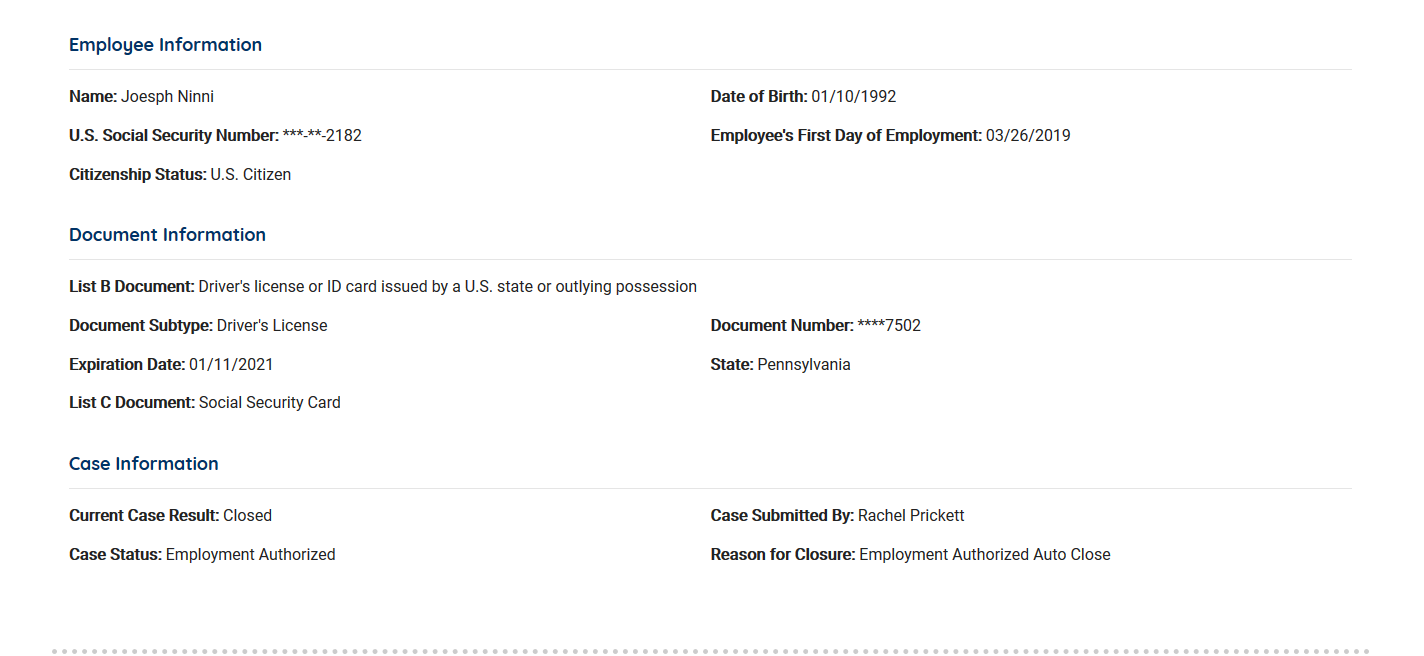Viewport: 1424px width, 656px height.
Task: Click the Name field label
Action: point(92,97)
